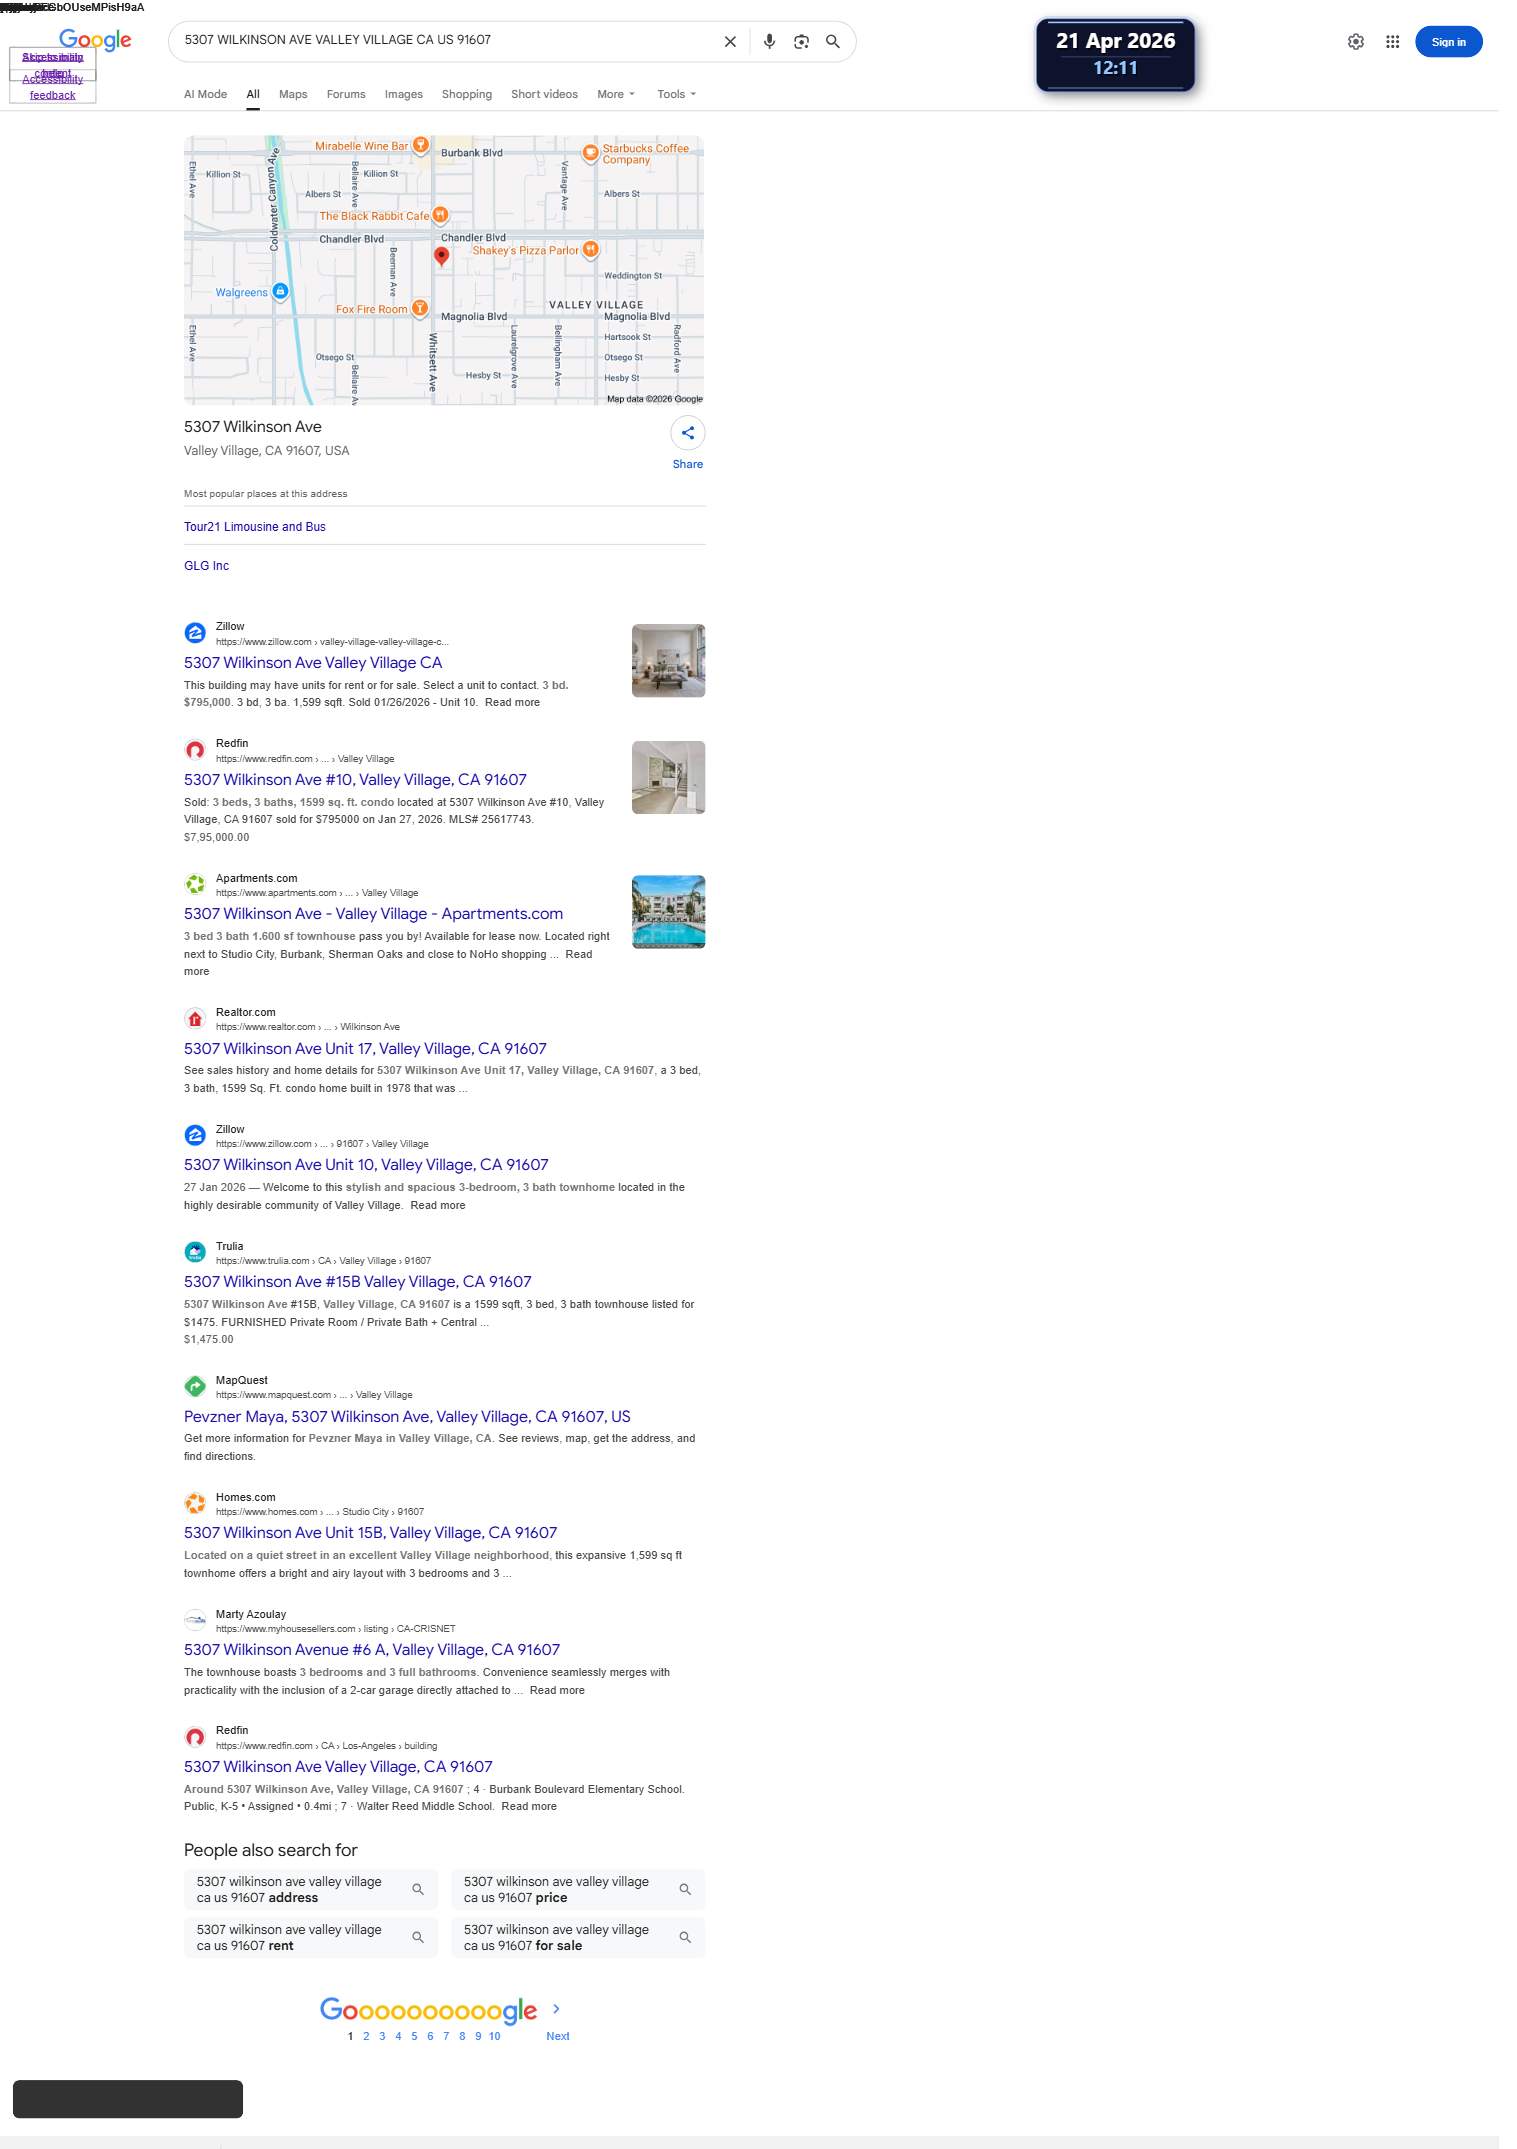1517x2149 pixels.
Task: Start voice search with the microphone icon
Action: point(769,42)
